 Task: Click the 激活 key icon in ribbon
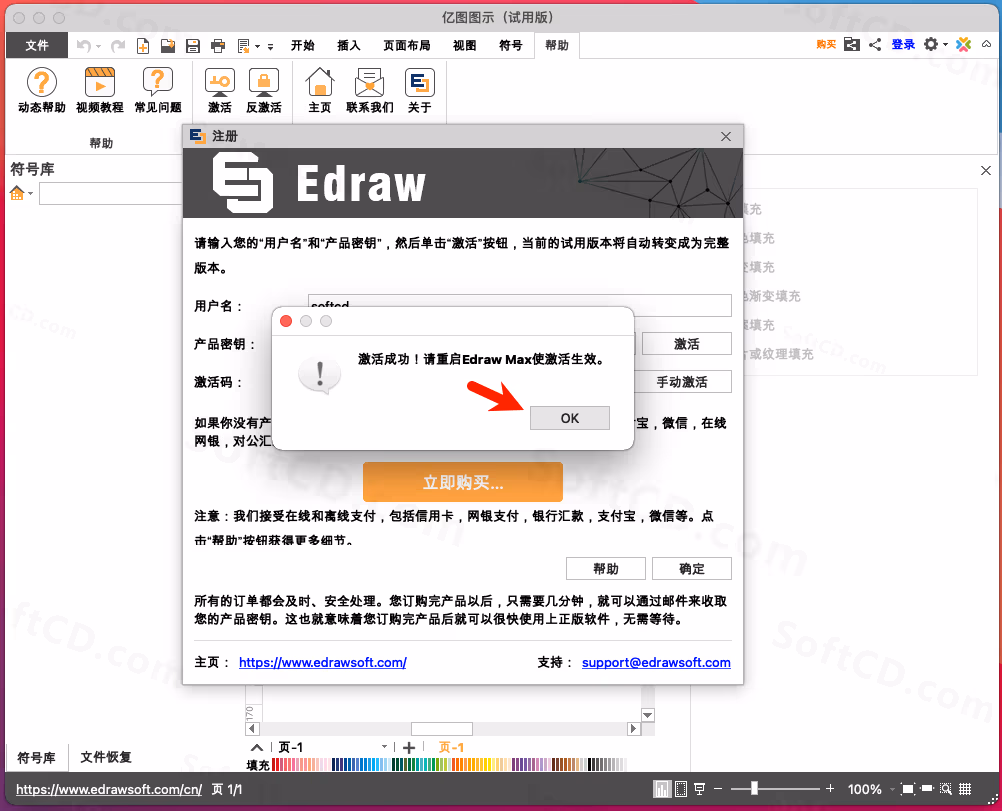point(220,90)
